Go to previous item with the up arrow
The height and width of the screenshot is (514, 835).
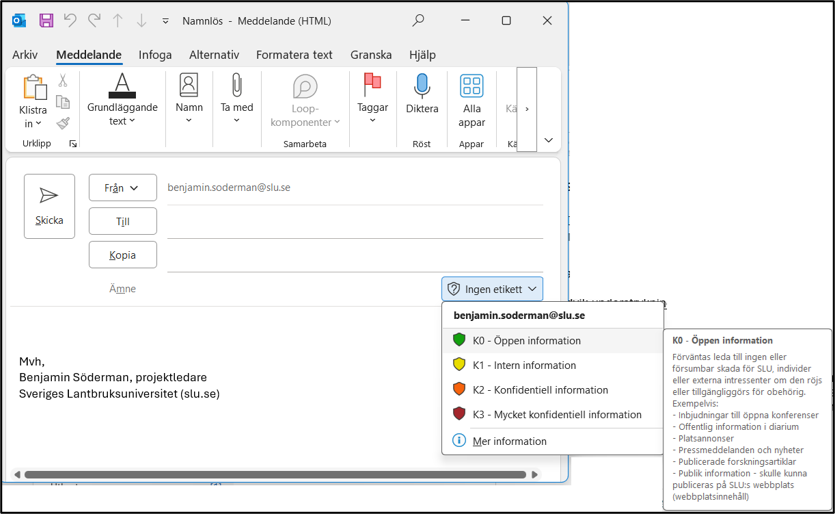(x=118, y=21)
